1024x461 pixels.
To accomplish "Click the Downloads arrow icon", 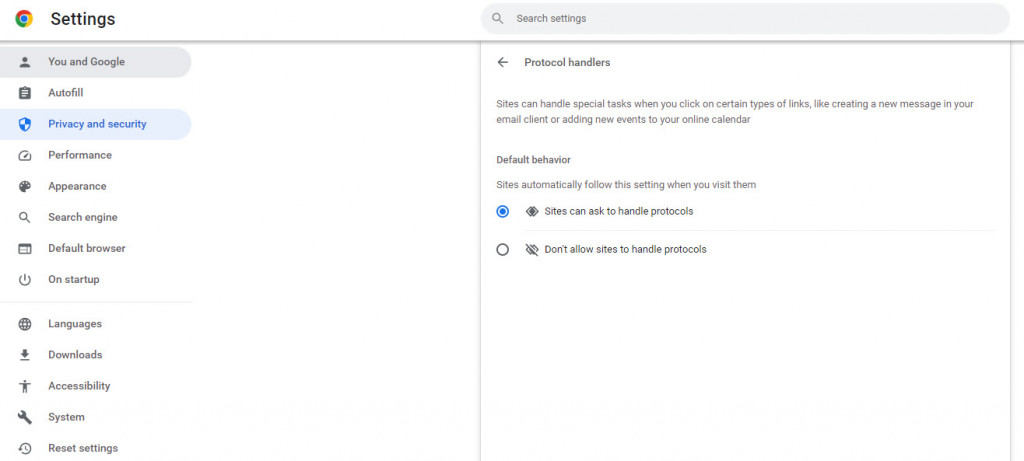I will tap(25, 355).
